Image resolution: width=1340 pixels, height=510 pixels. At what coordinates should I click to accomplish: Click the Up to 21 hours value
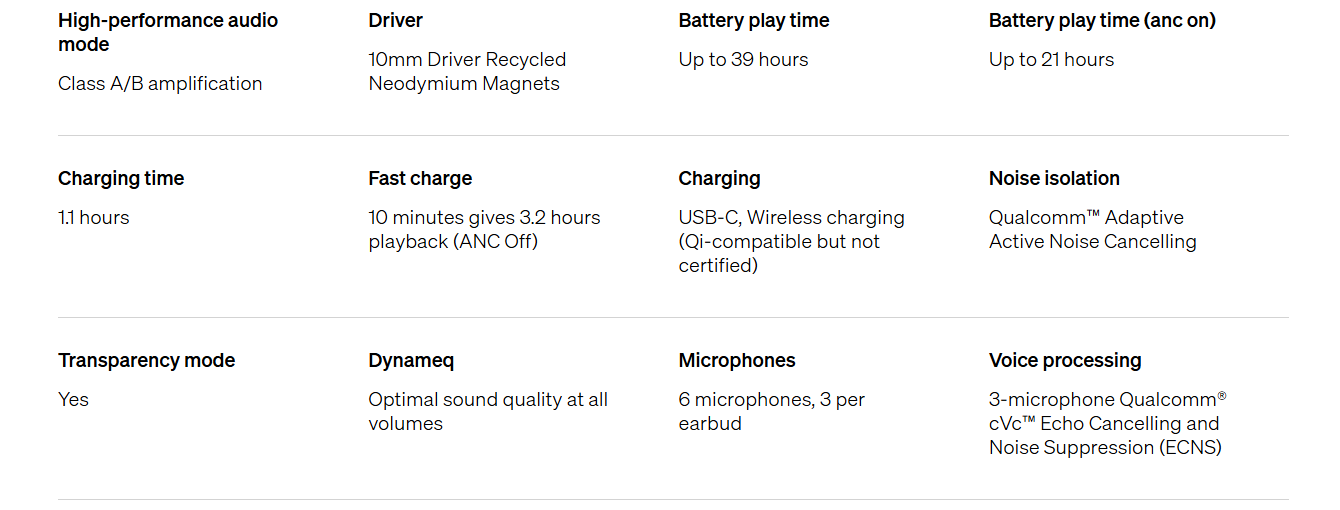(1051, 59)
